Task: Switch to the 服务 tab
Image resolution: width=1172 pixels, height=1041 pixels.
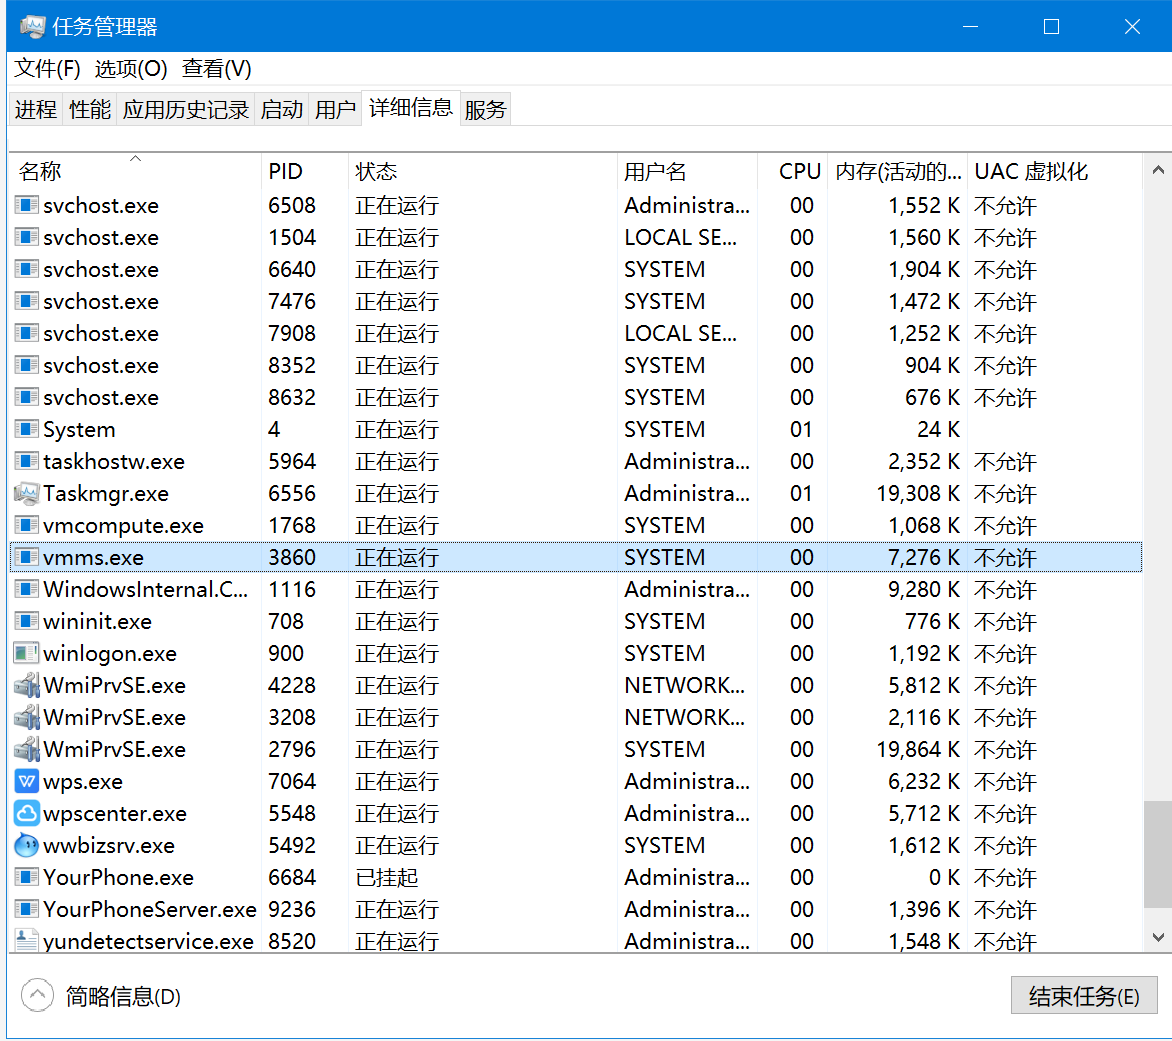Action: (x=485, y=110)
